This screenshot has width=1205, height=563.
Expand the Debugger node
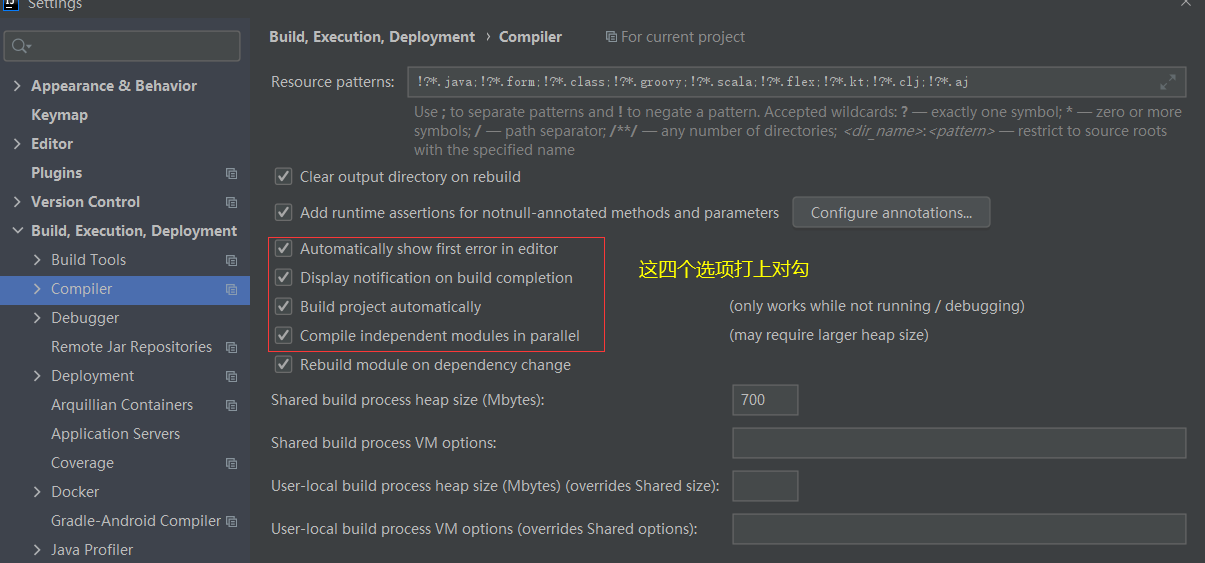(37, 318)
